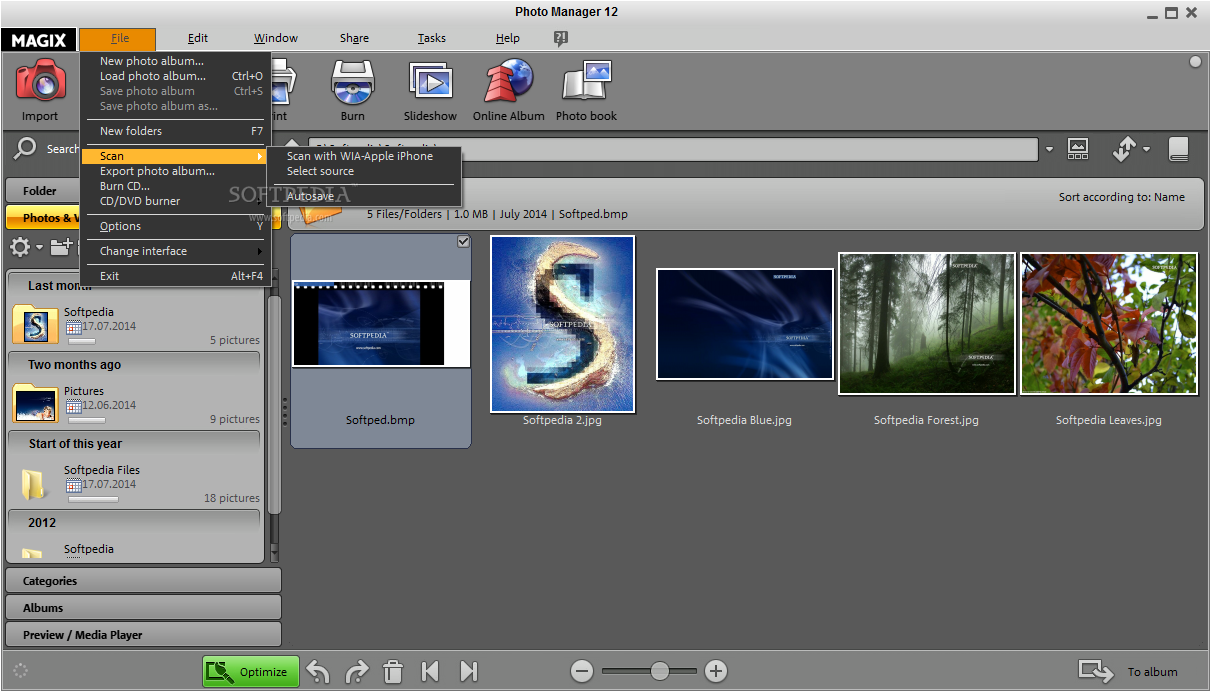Select the Softpedia 2.jpg thumbnail
Viewport: 1211px width, 692px height.
pyautogui.click(x=562, y=324)
